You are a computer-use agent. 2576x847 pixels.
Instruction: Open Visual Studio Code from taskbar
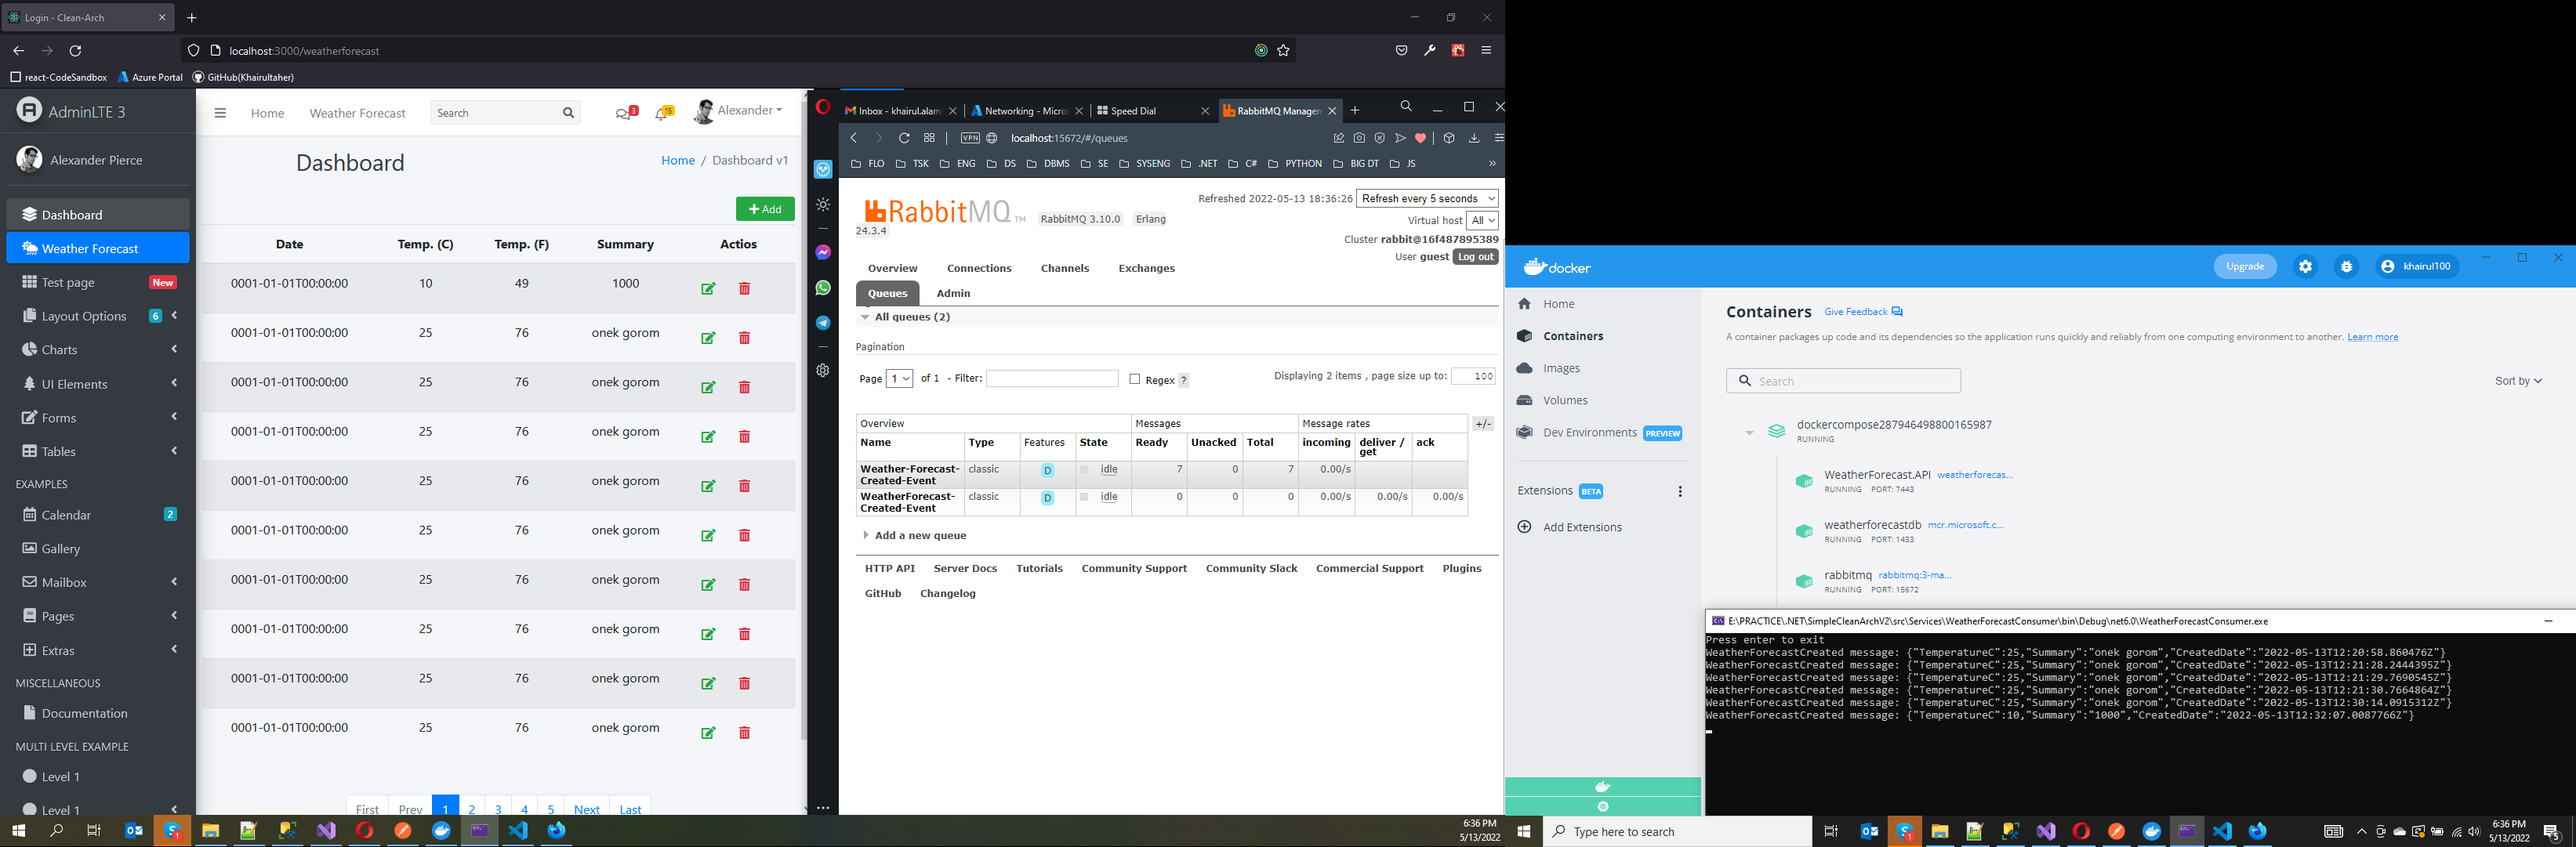(518, 831)
